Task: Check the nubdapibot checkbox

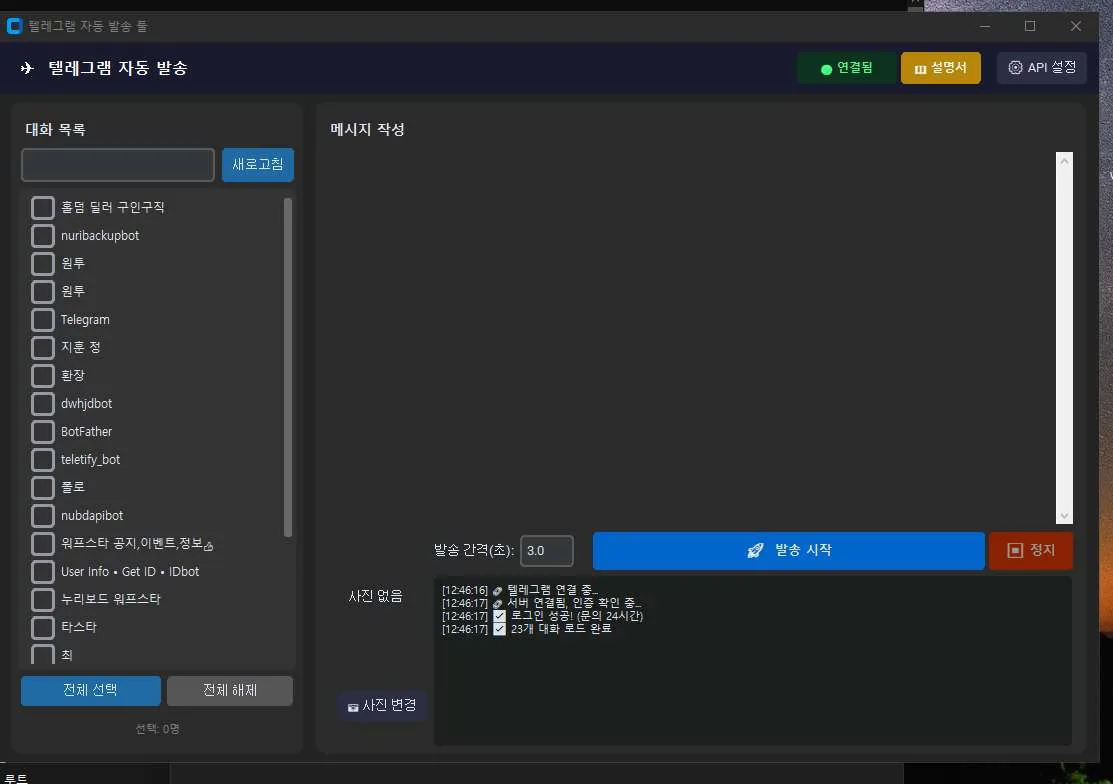Action: coord(43,516)
